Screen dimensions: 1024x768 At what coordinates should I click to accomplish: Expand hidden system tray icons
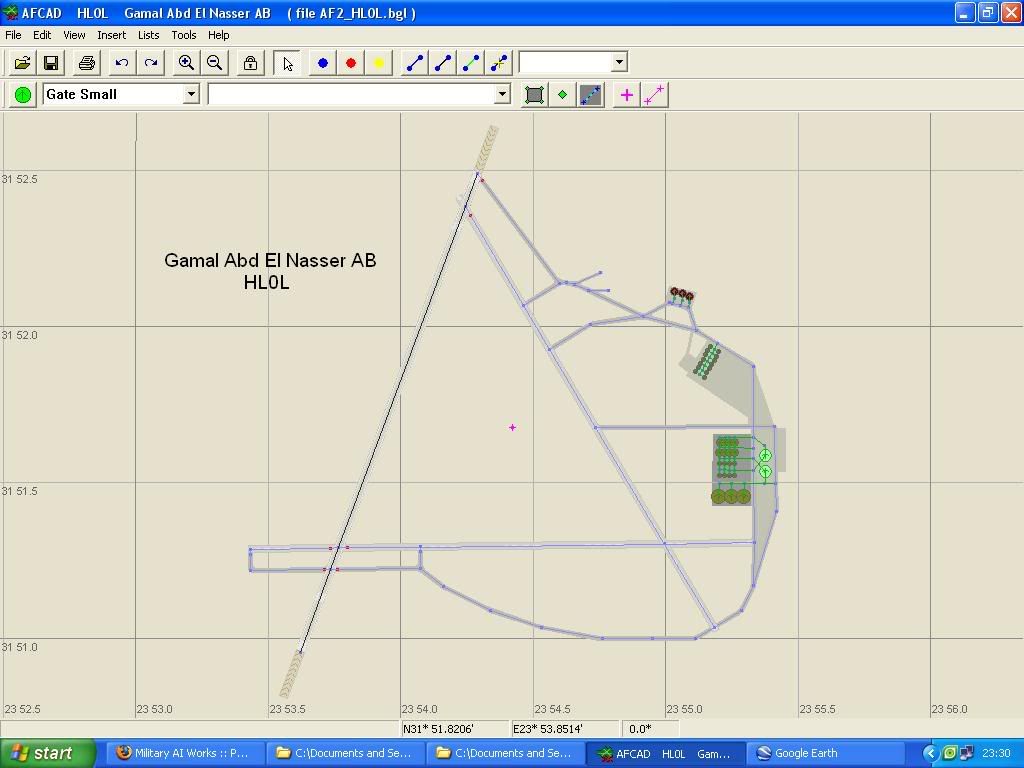[930, 754]
